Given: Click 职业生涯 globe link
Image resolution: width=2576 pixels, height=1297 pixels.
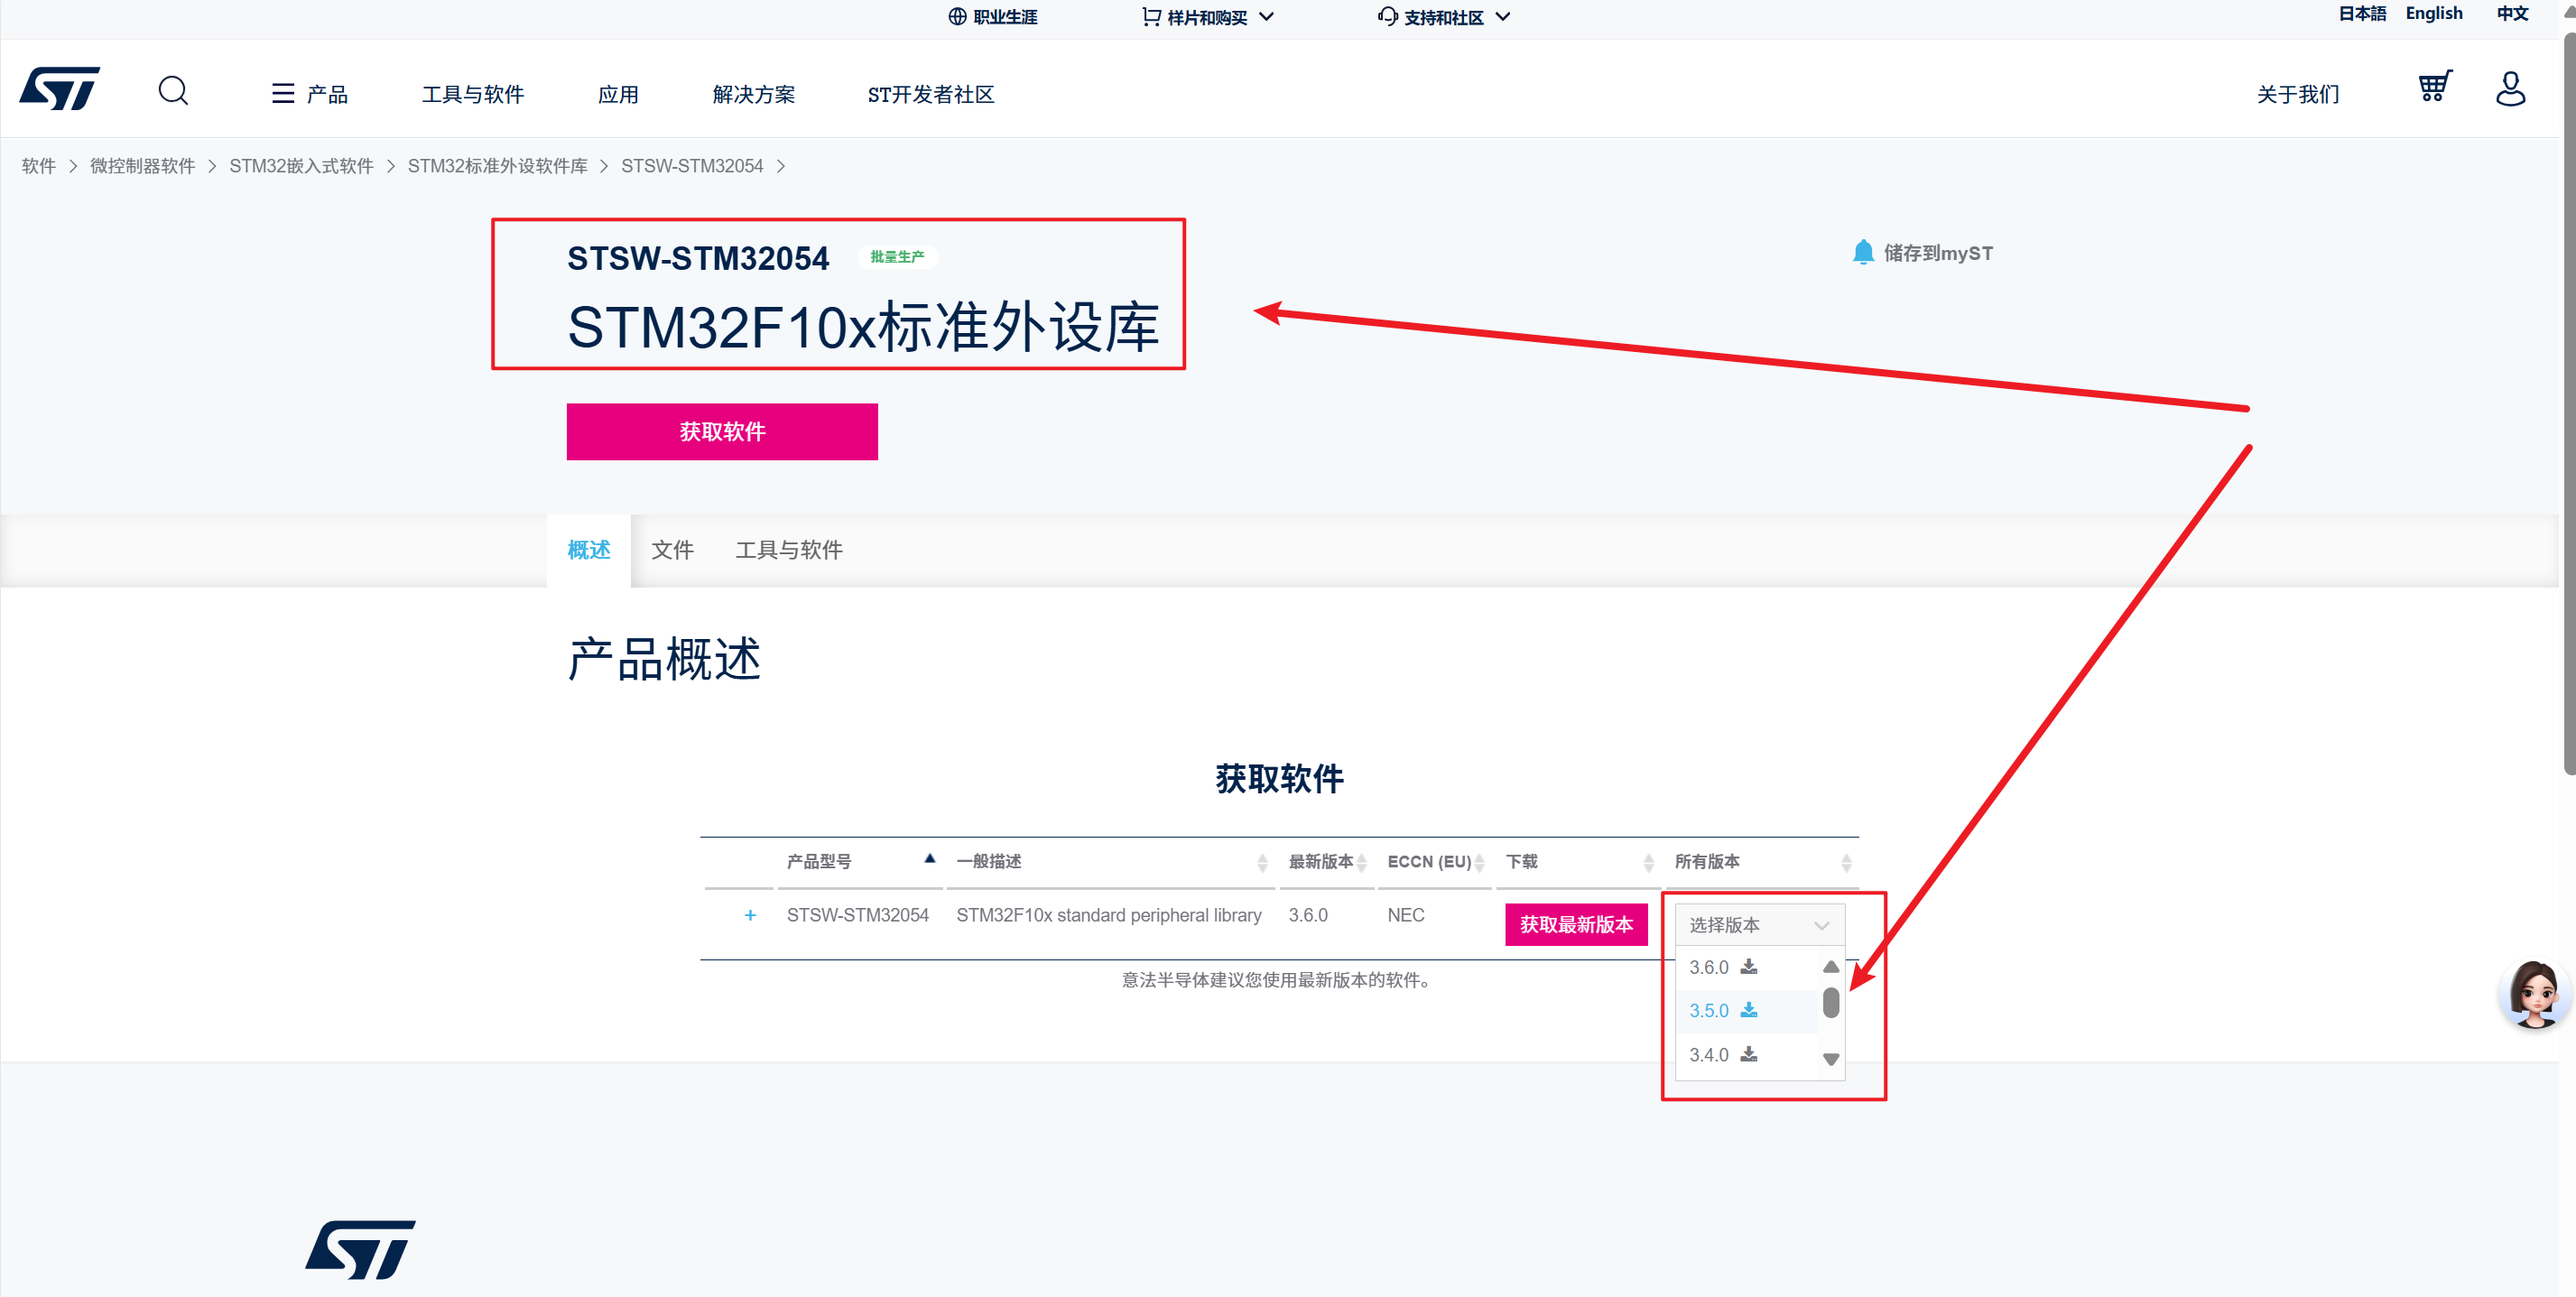Looking at the screenshot, I should (992, 17).
